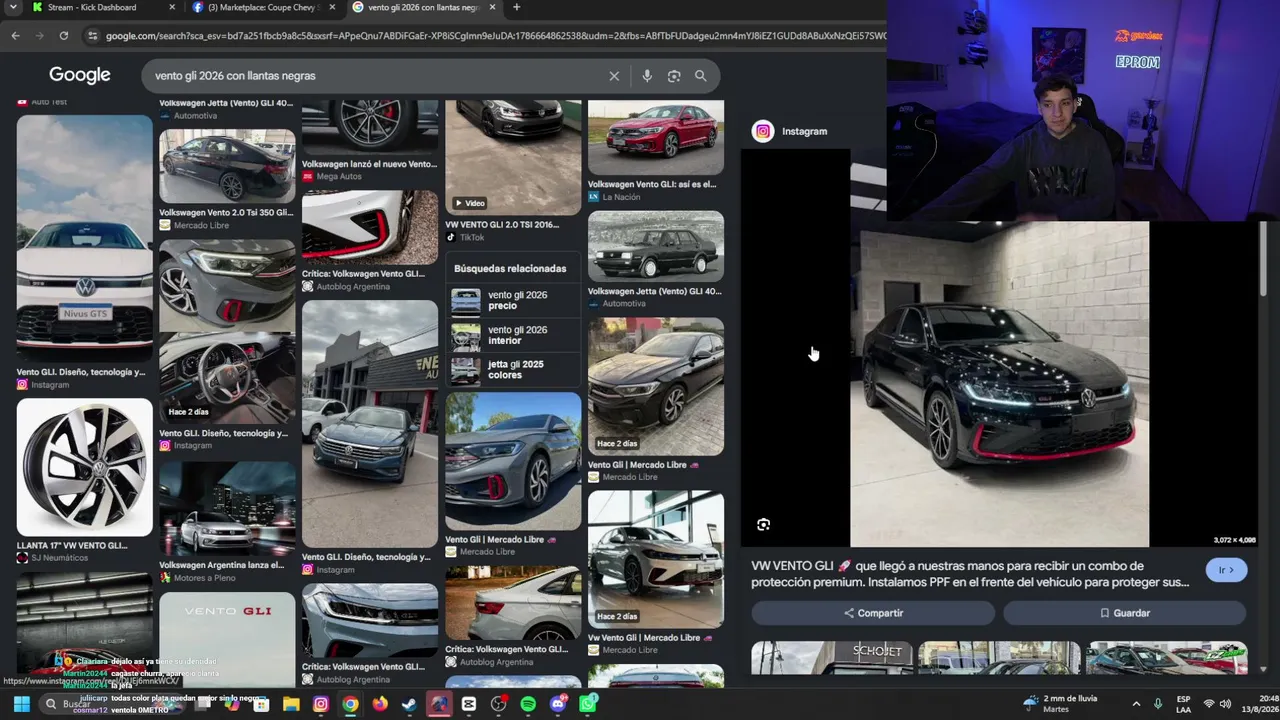This screenshot has height=720, width=1280.
Task: Open La Nación red Vento GLI thumbnail
Action: click(656, 137)
